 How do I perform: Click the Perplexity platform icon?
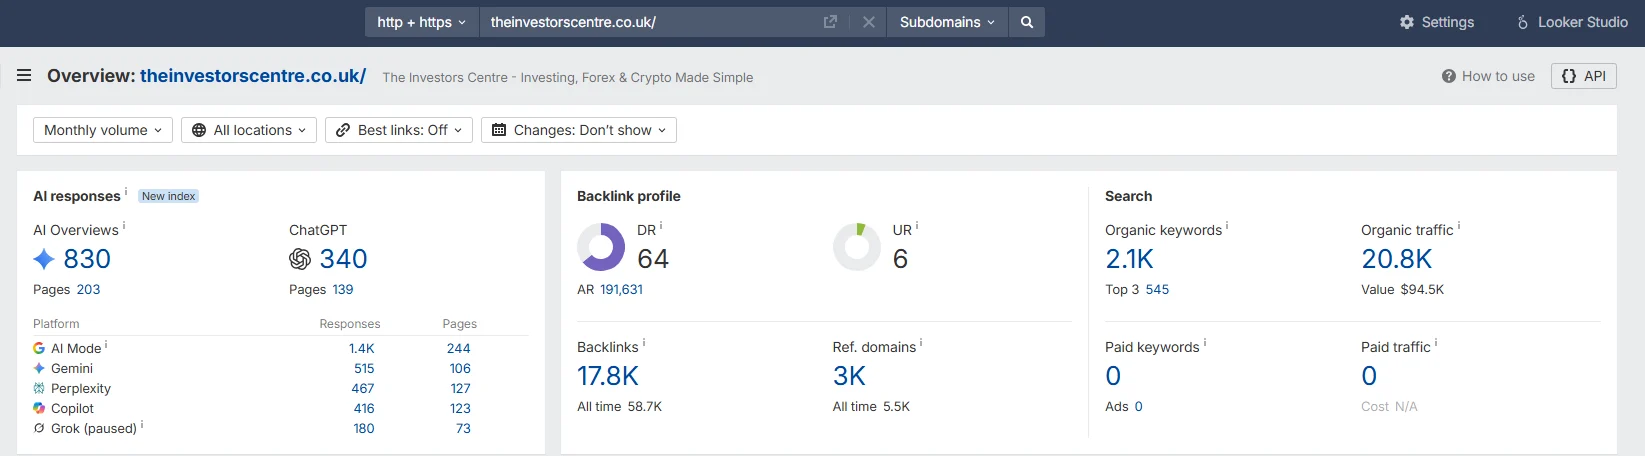point(39,388)
